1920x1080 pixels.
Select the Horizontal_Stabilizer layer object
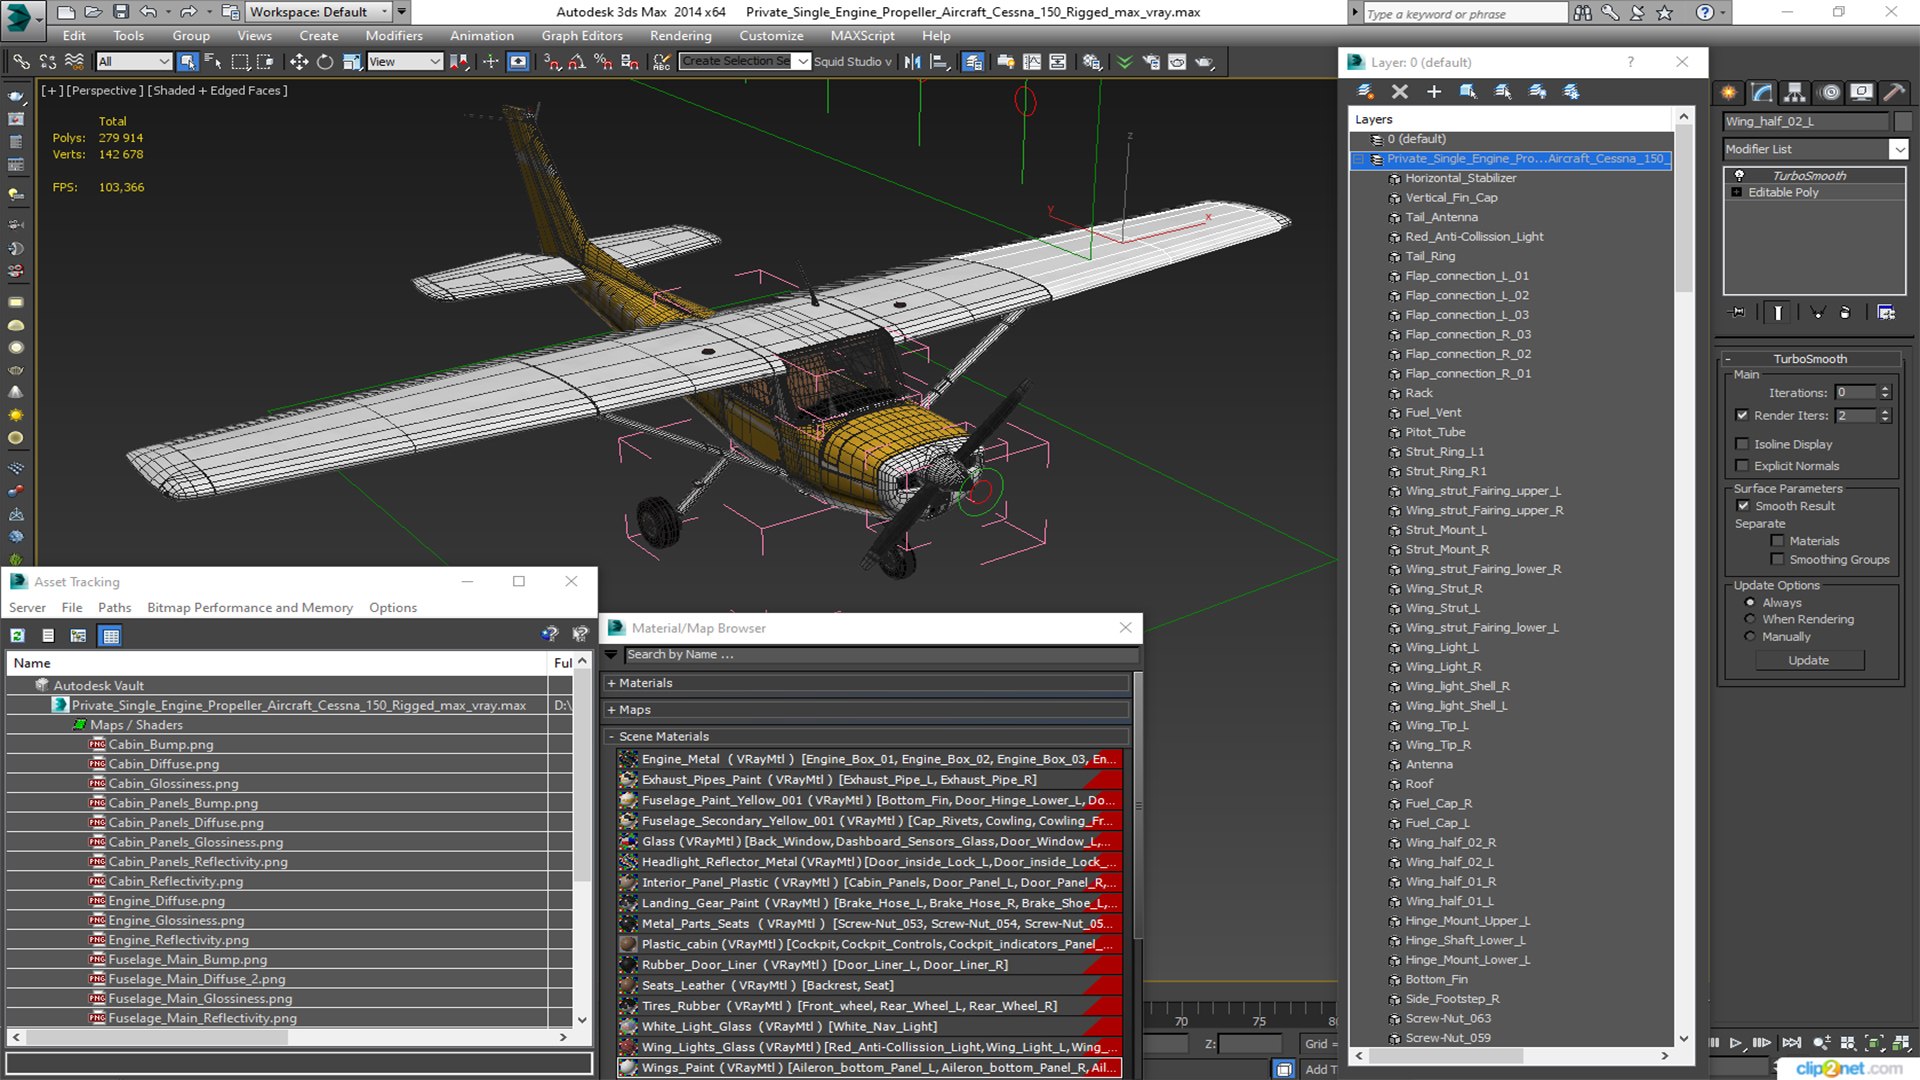[x=1460, y=178]
